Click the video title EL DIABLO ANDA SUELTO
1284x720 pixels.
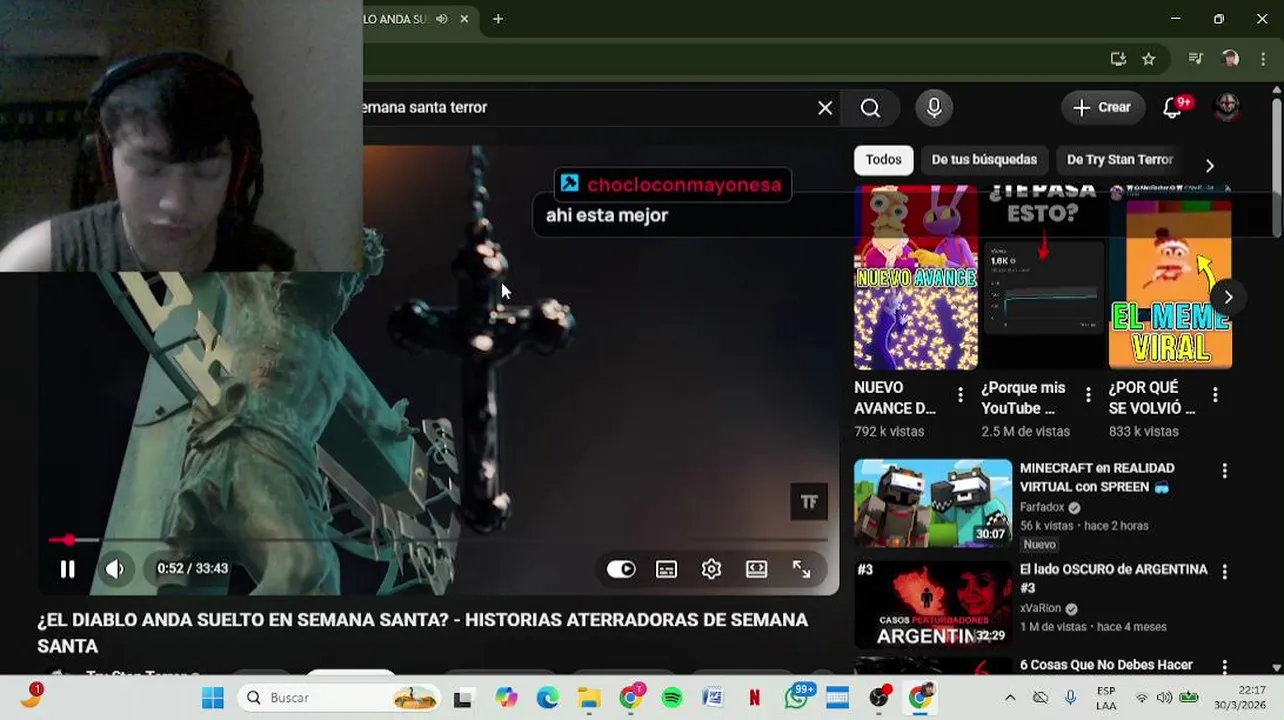[x=422, y=633]
